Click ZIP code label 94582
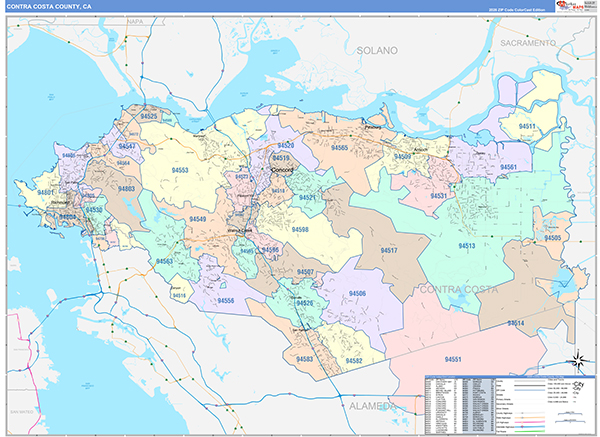The width and height of the screenshot is (600, 437). coord(354,360)
